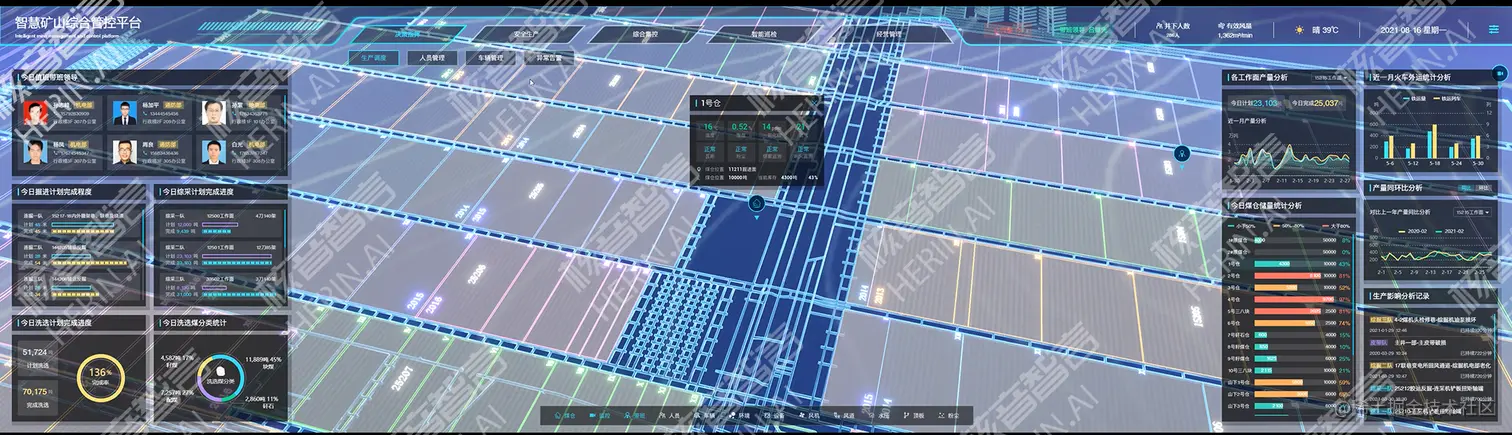Switch to the 智能巡检 main tab
The image size is (1512, 435).
tap(764, 34)
